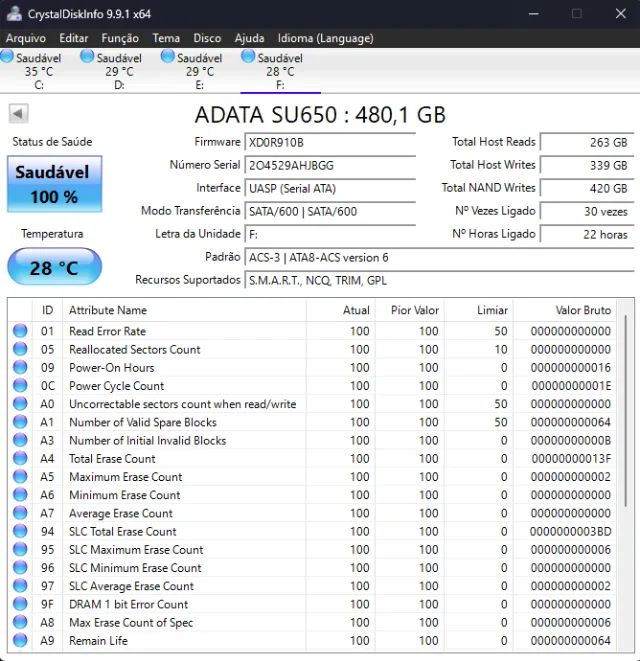Click the Modo Transferência field

(330, 211)
